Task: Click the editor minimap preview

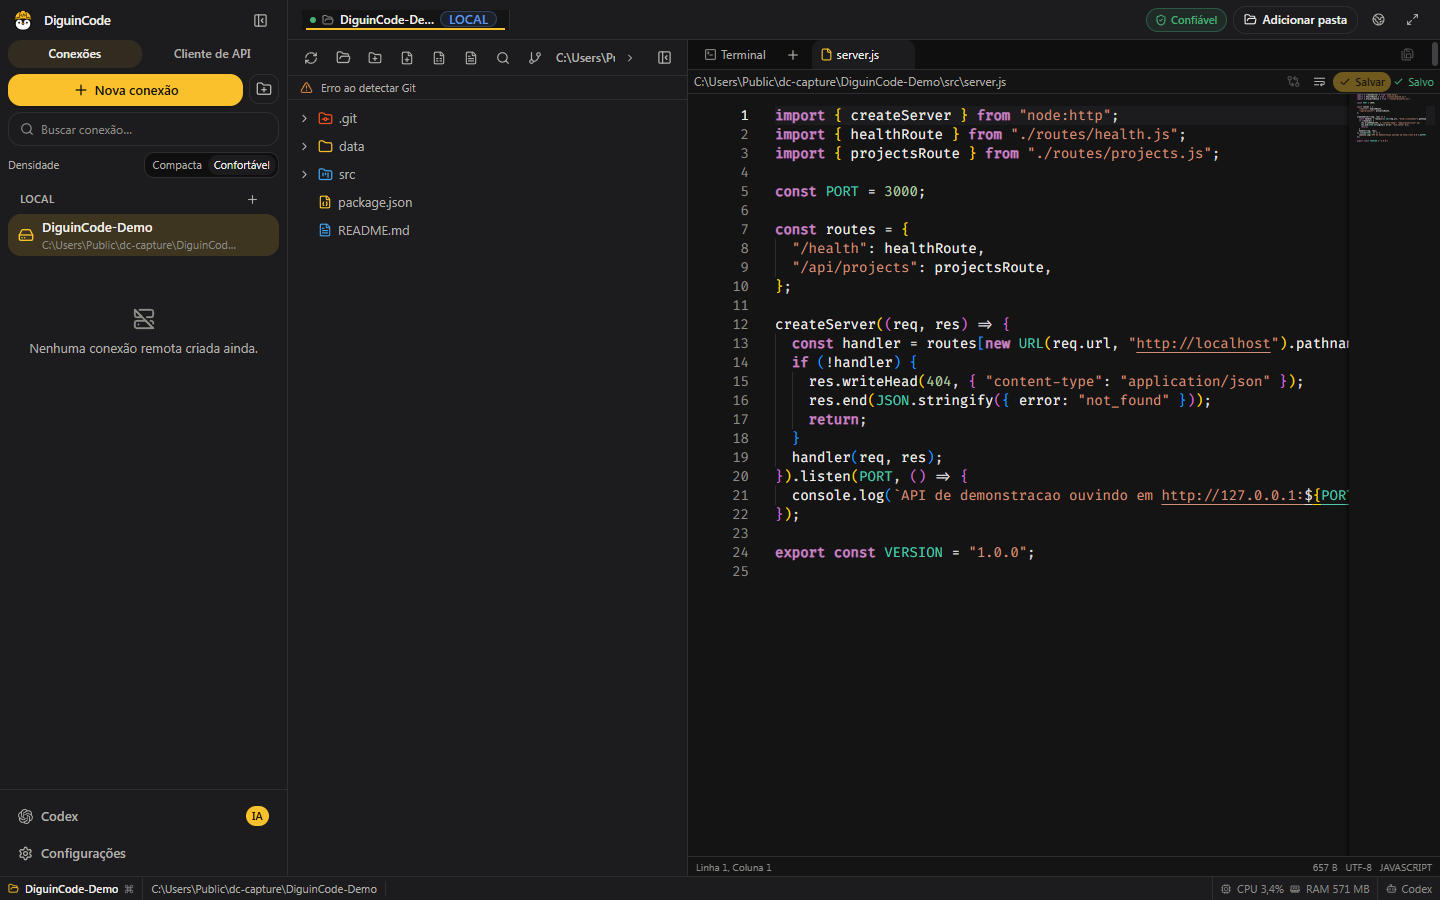Action: [x=1392, y=118]
